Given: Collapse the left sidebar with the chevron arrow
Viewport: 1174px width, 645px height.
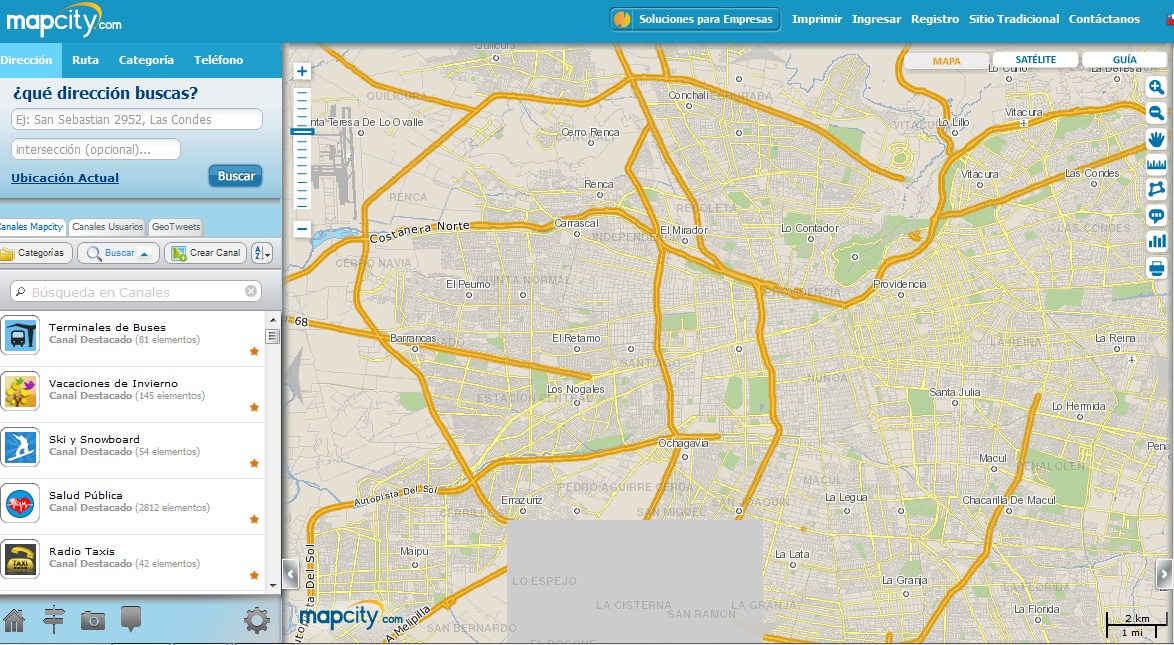Looking at the screenshot, I should 291,573.
